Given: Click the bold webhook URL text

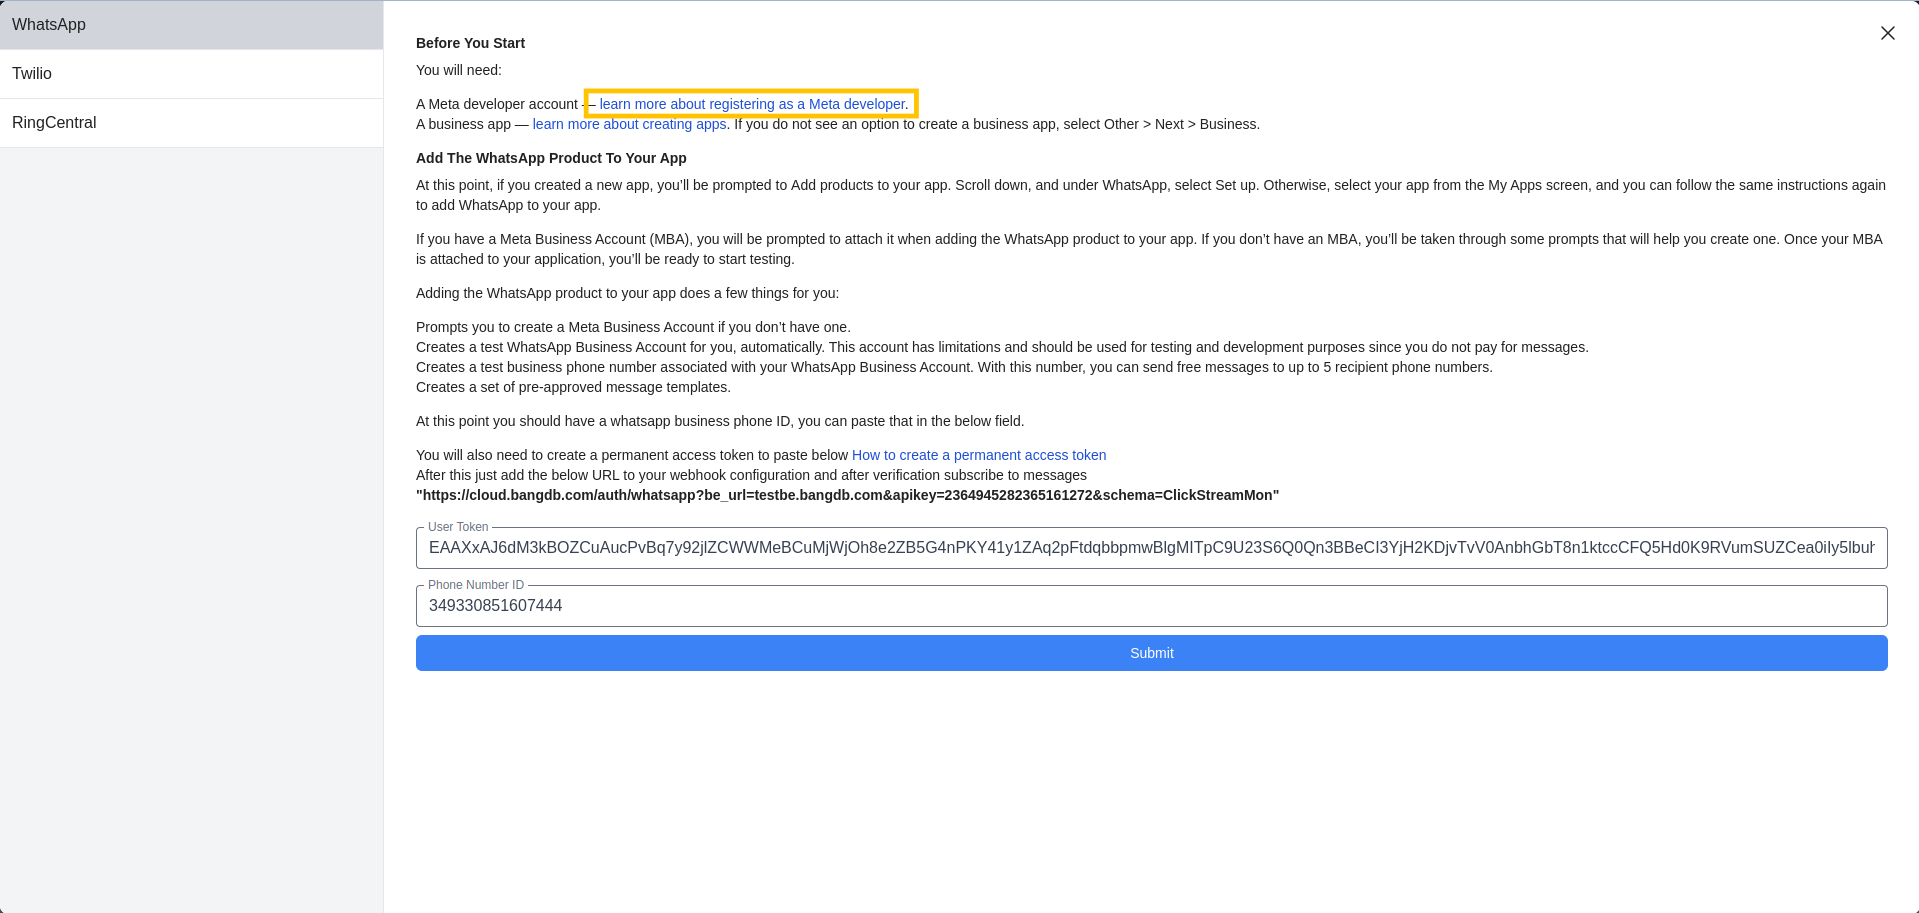Looking at the screenshot, I should coord(847,495).
